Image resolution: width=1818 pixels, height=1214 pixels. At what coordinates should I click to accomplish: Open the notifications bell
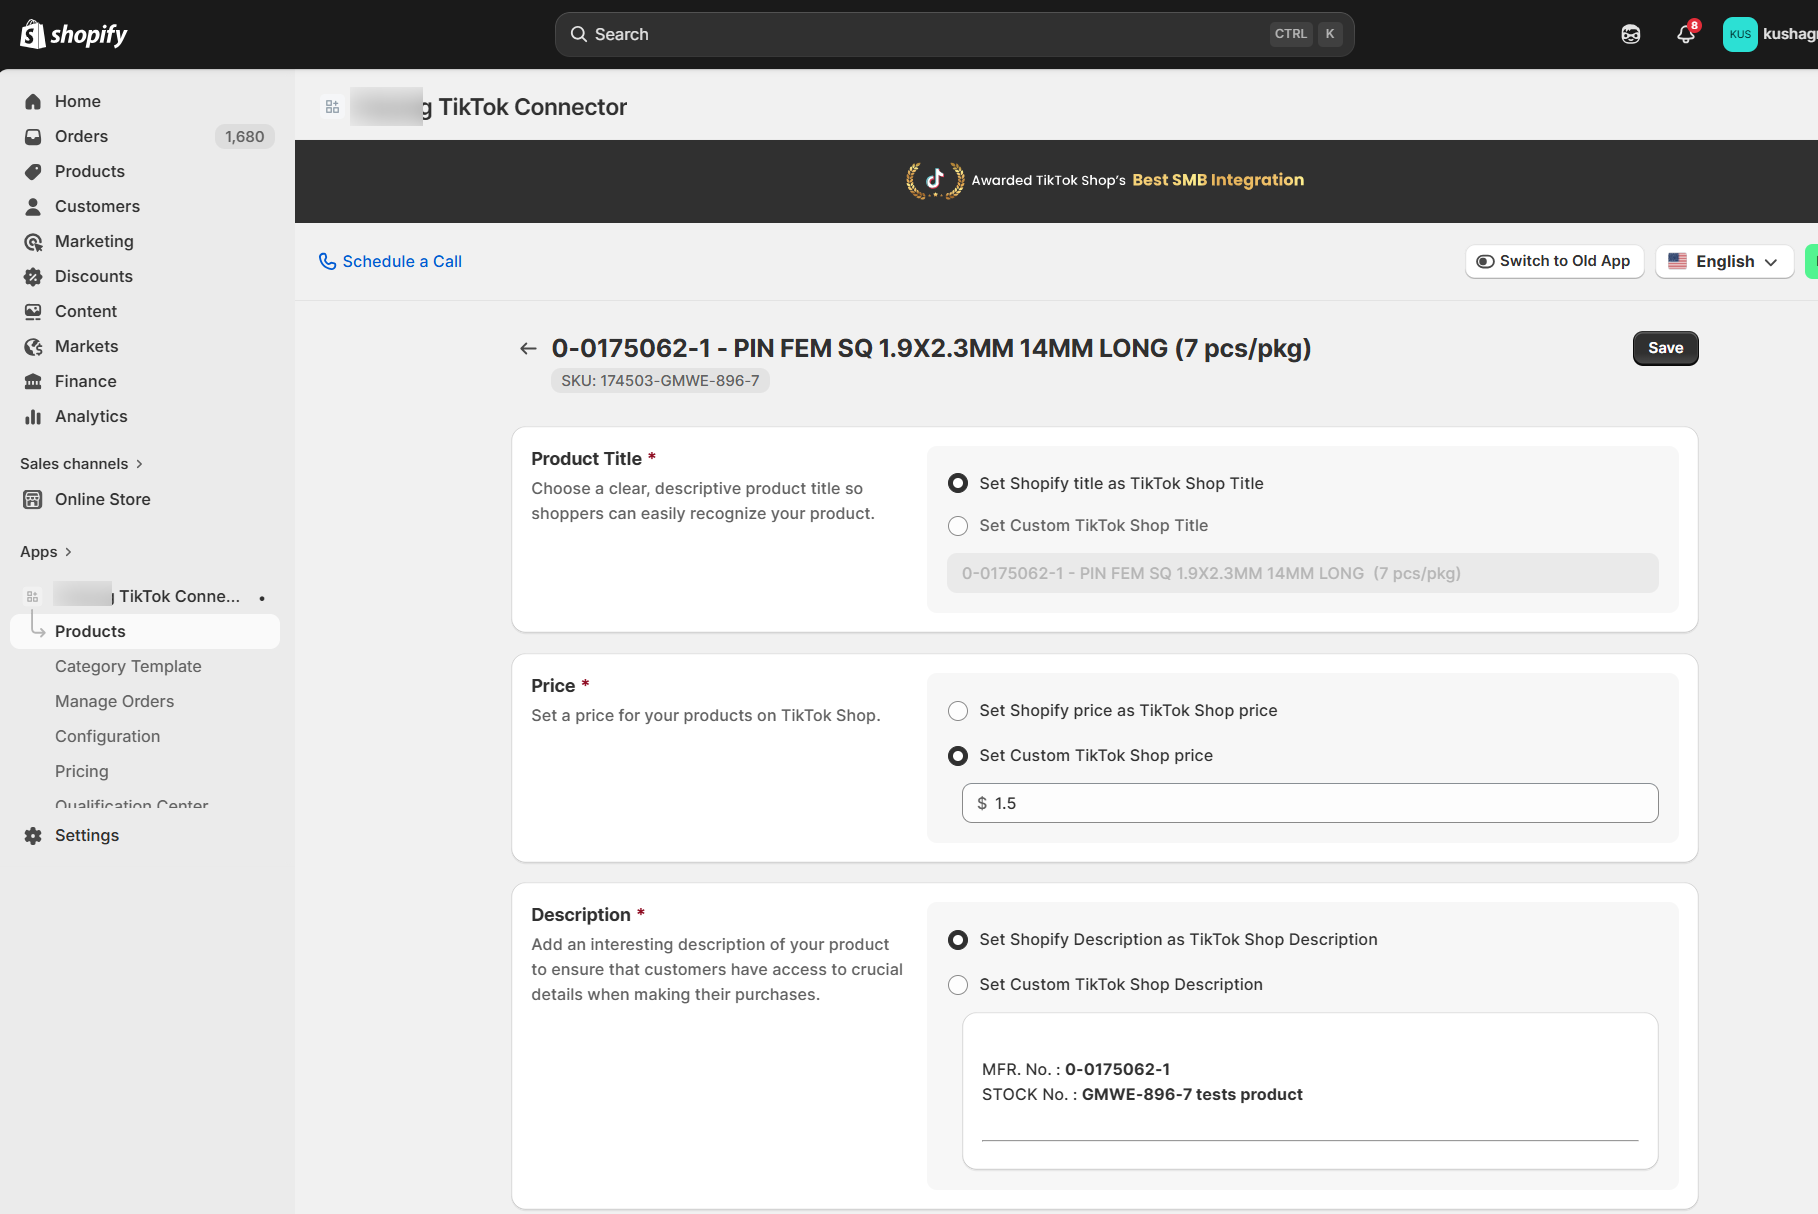(x=1685, y=34)
